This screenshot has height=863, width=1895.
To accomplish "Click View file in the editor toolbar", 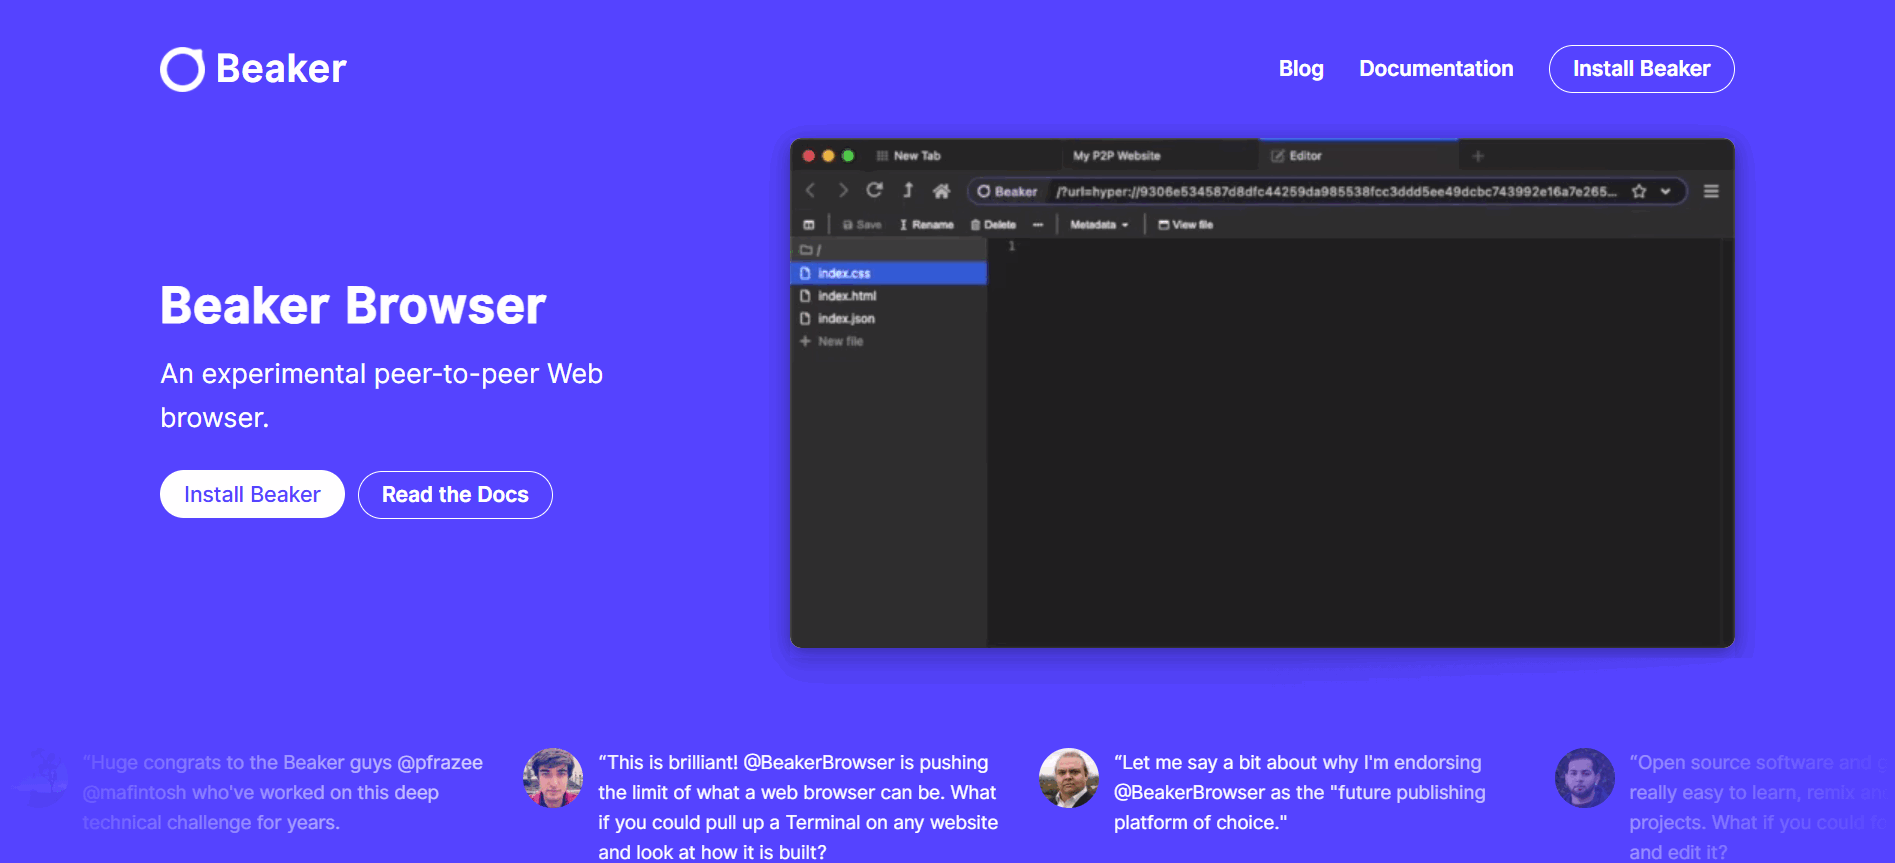I will (1185, 225).
